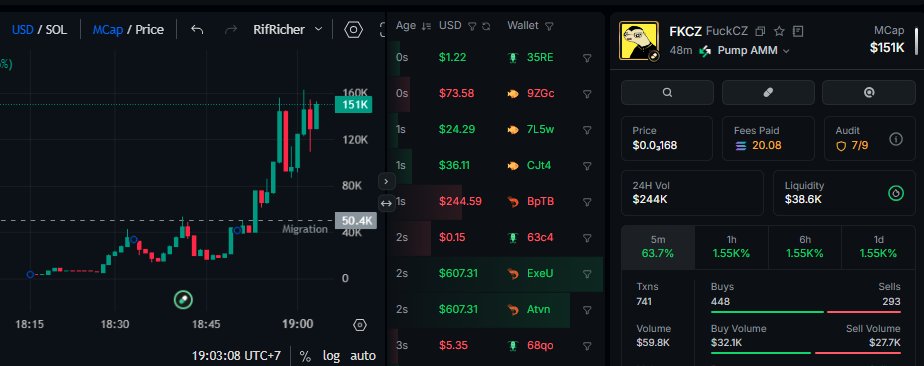Click the 50.4K Migration level label

pos(356,221)
